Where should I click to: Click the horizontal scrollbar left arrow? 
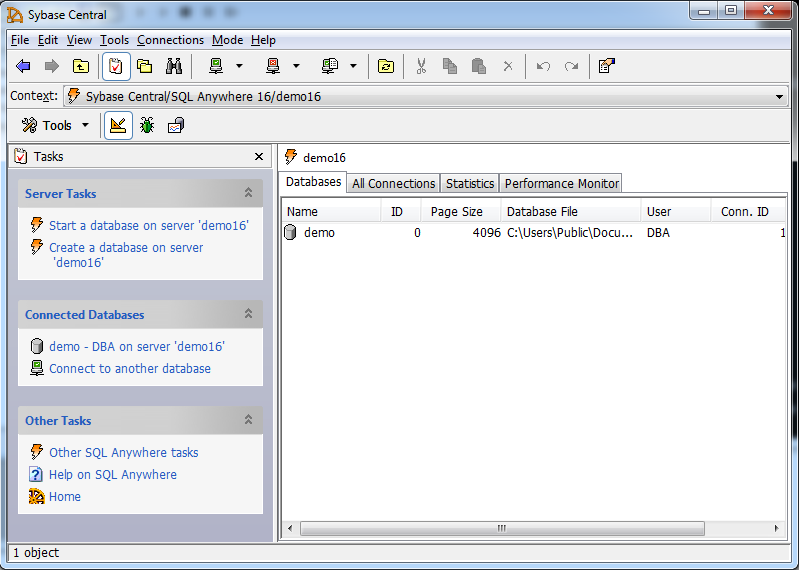(290, 528)
